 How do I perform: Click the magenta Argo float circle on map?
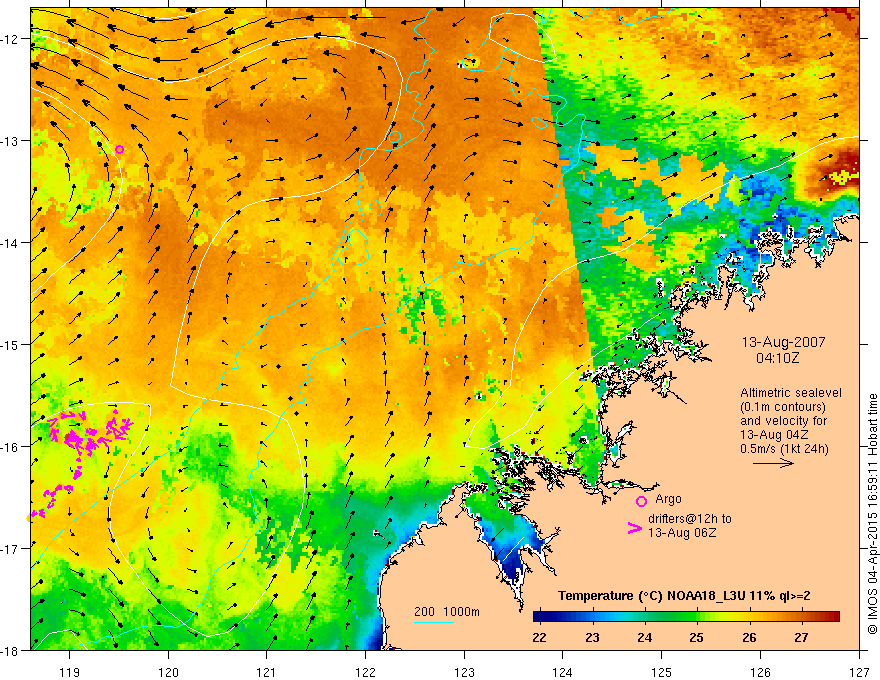[120, 149]
